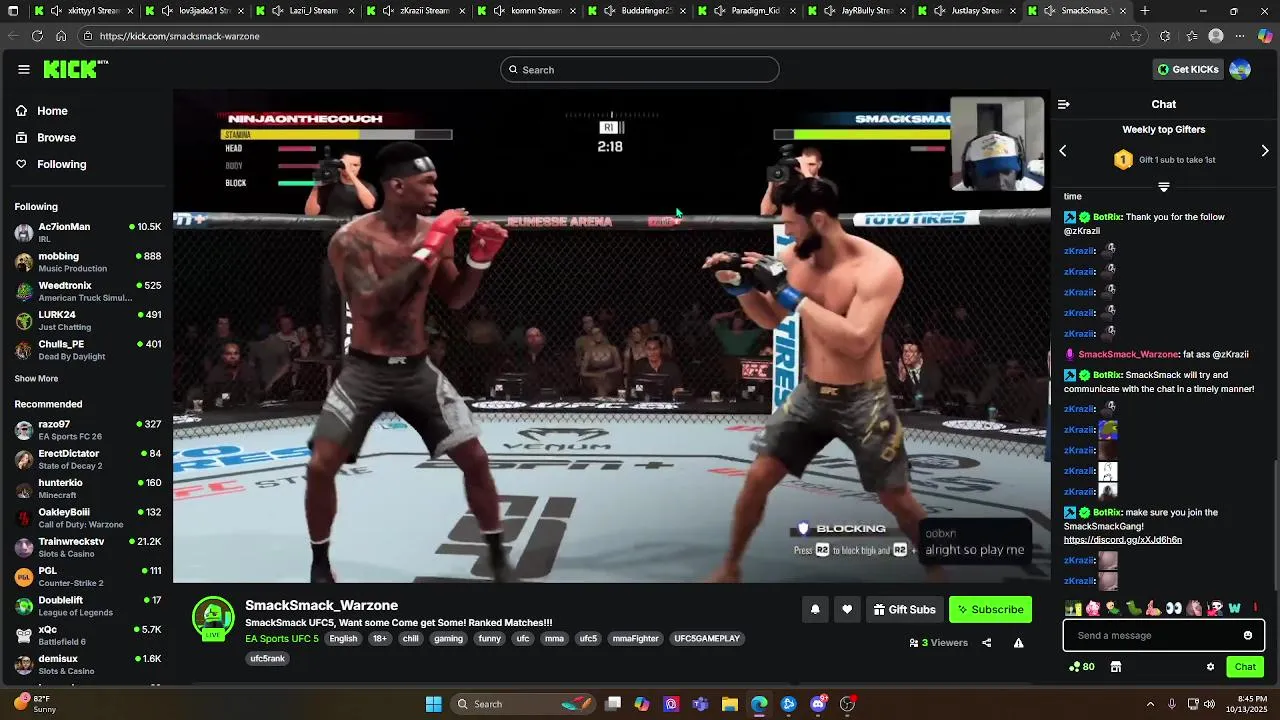Click the green Subscribe button

click(990, 609)
